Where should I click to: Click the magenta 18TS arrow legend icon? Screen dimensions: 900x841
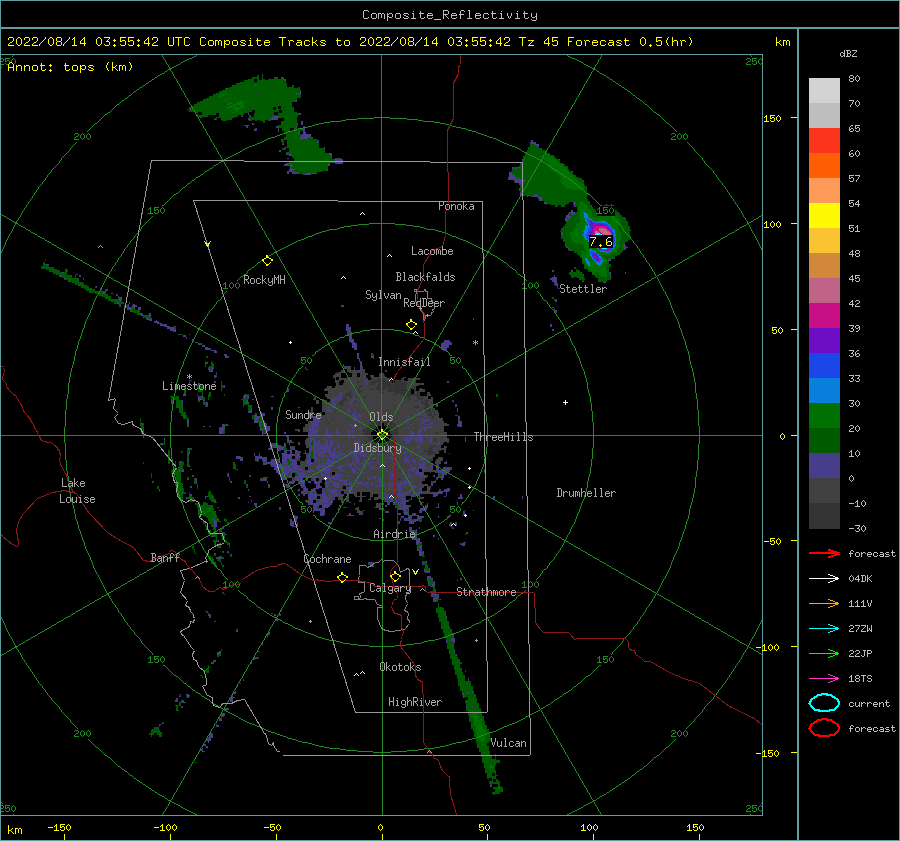point(824,679)
